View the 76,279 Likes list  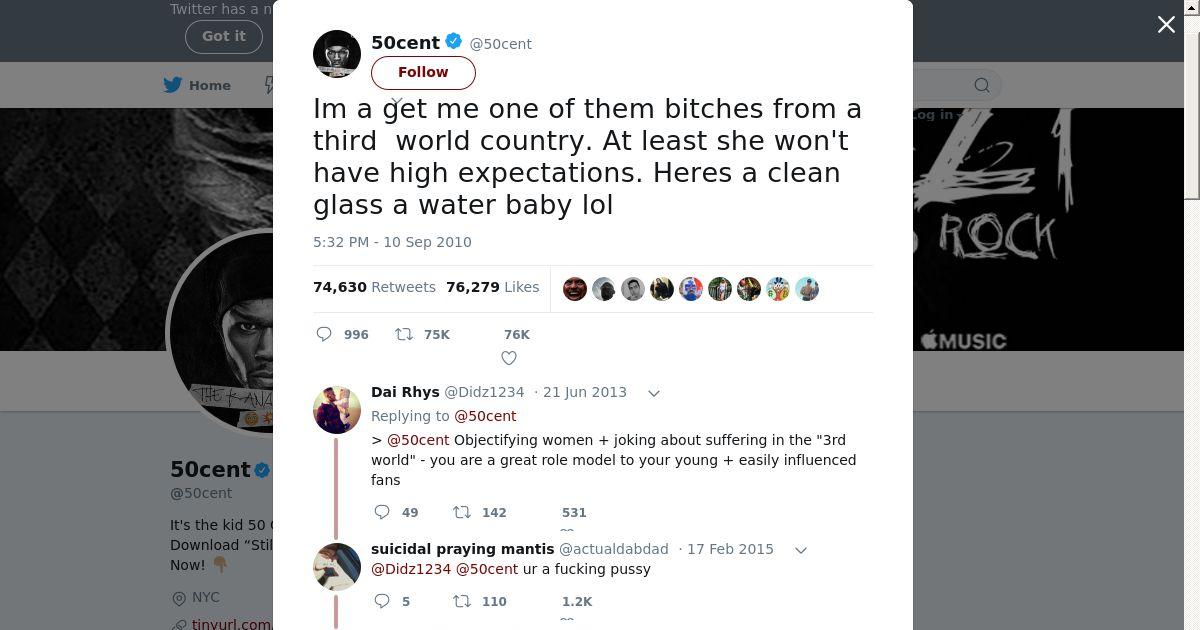click(x=492, y=287)
